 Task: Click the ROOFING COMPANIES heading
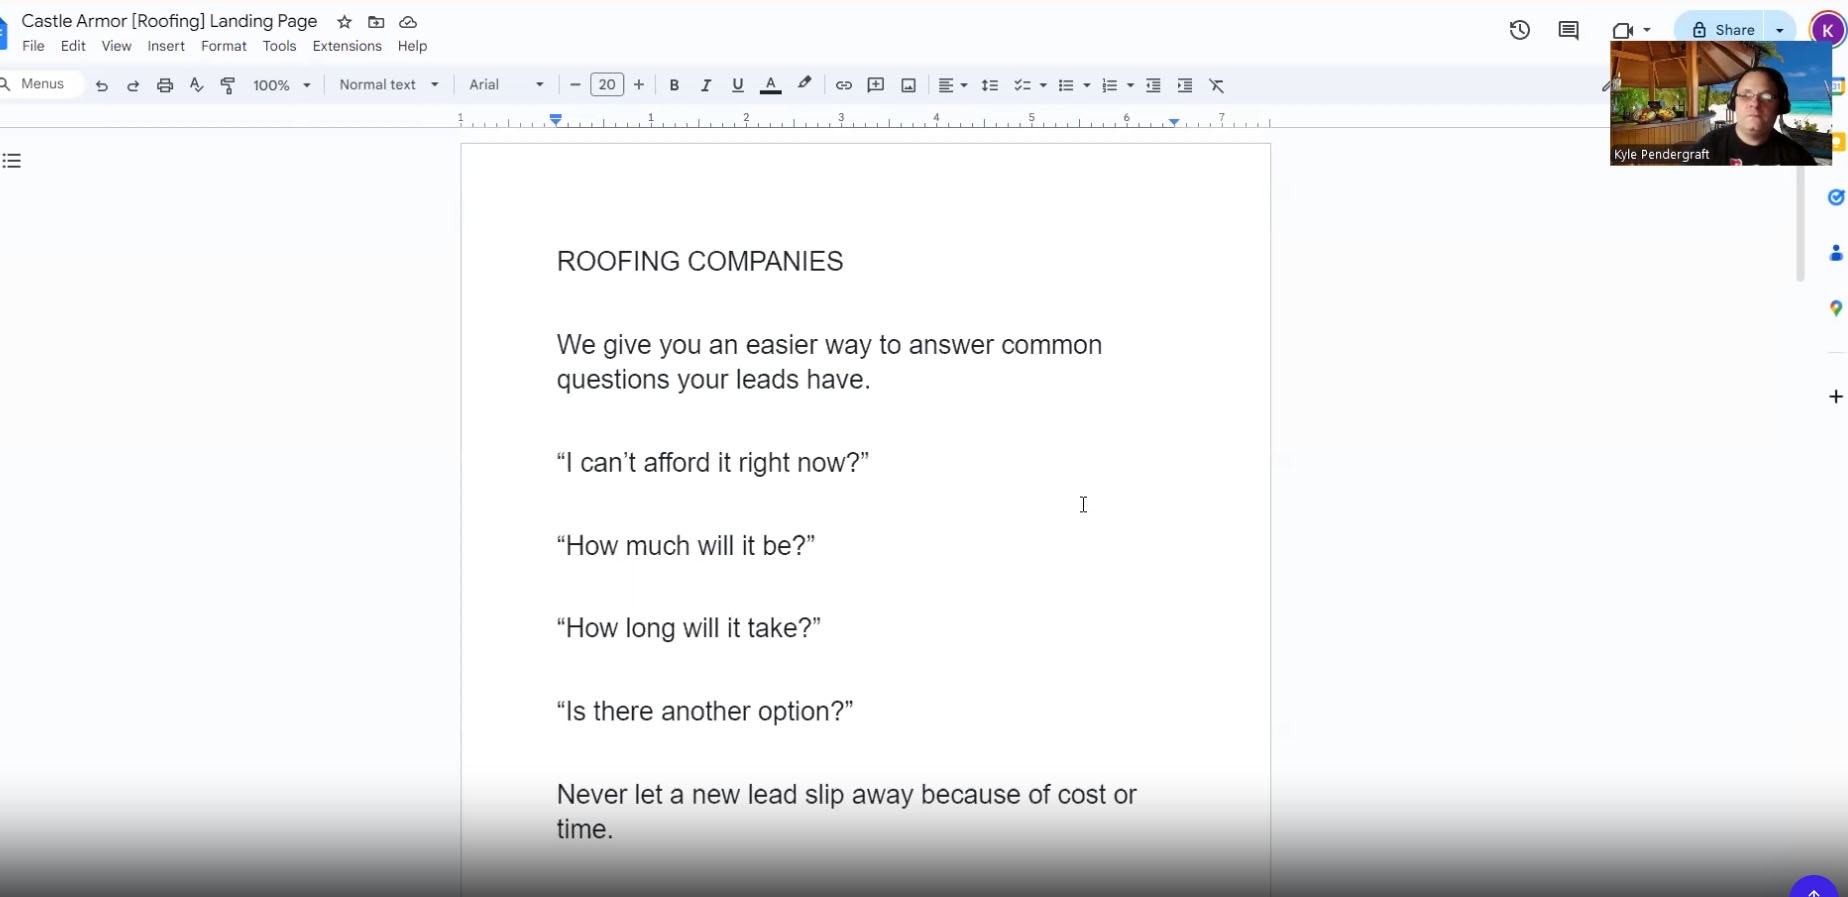700,262
